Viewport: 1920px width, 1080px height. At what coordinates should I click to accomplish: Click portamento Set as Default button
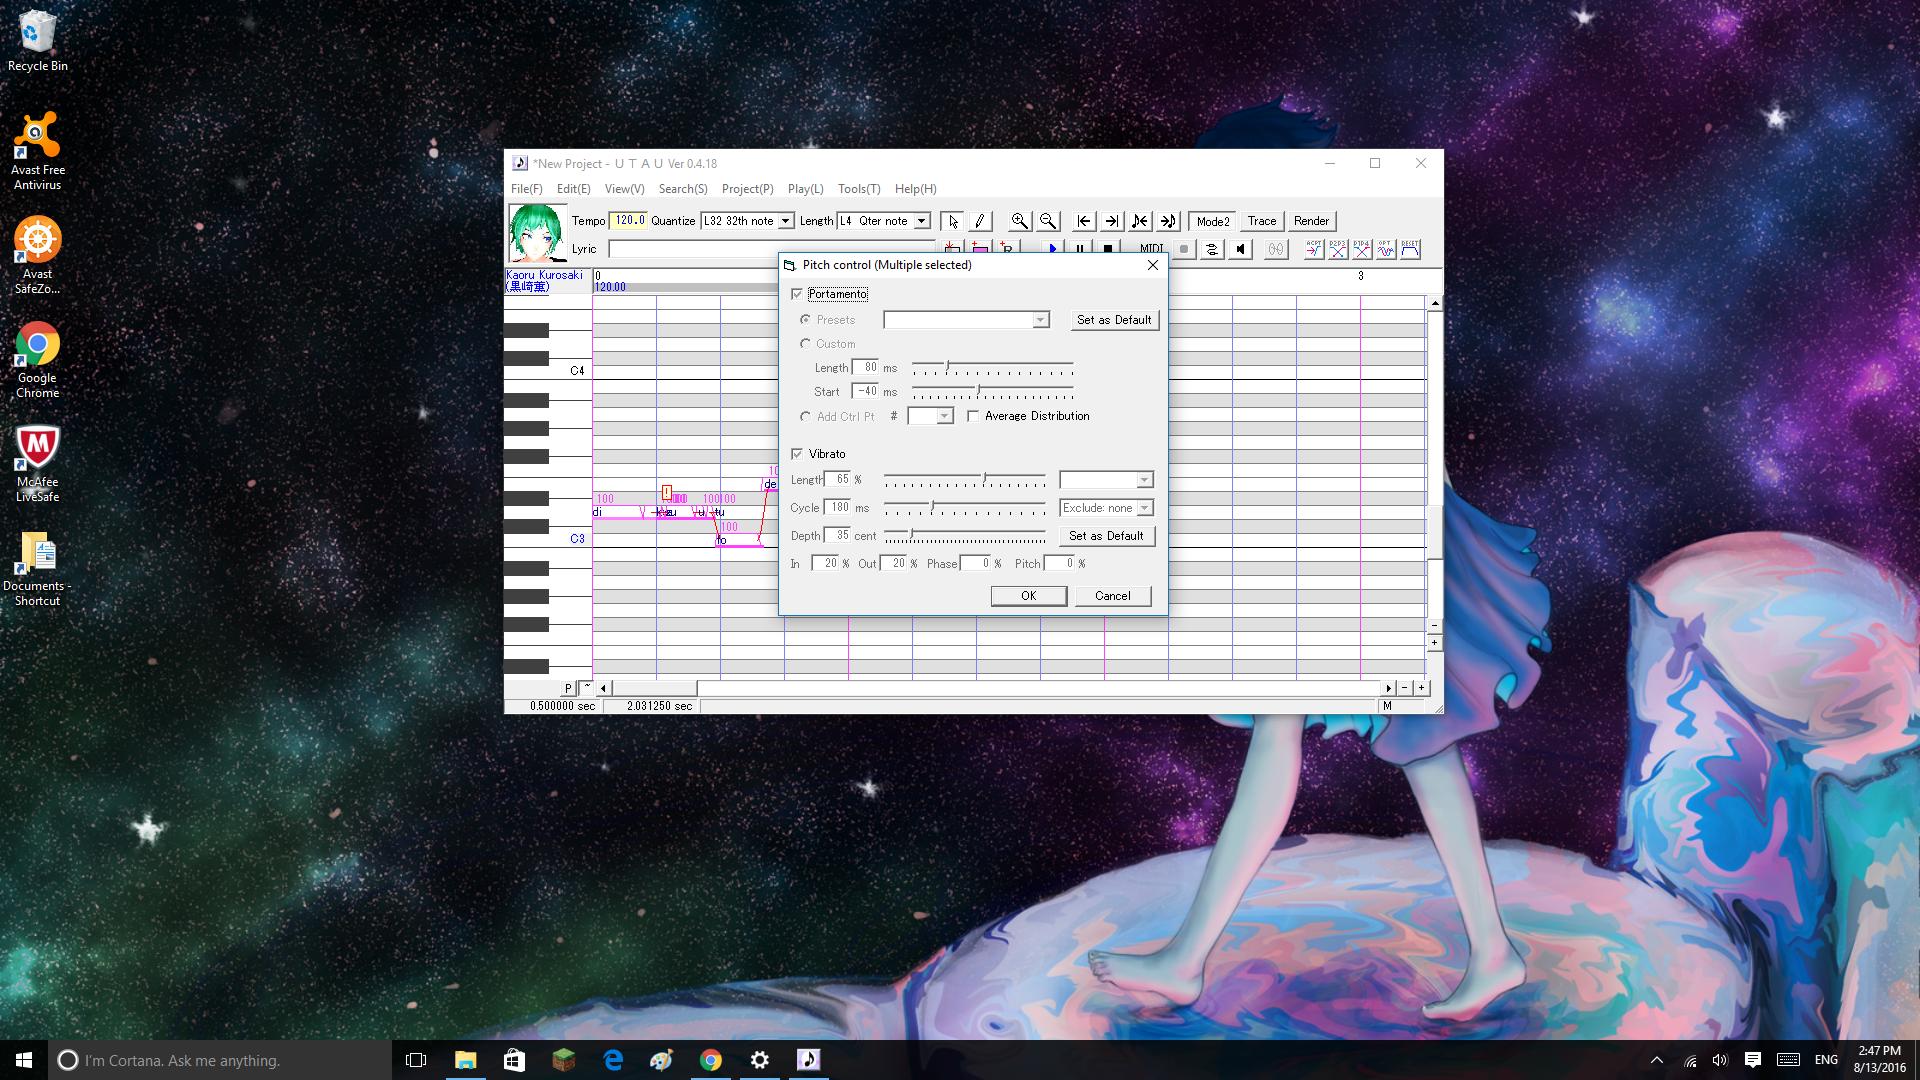click(x=1114, y=320)
